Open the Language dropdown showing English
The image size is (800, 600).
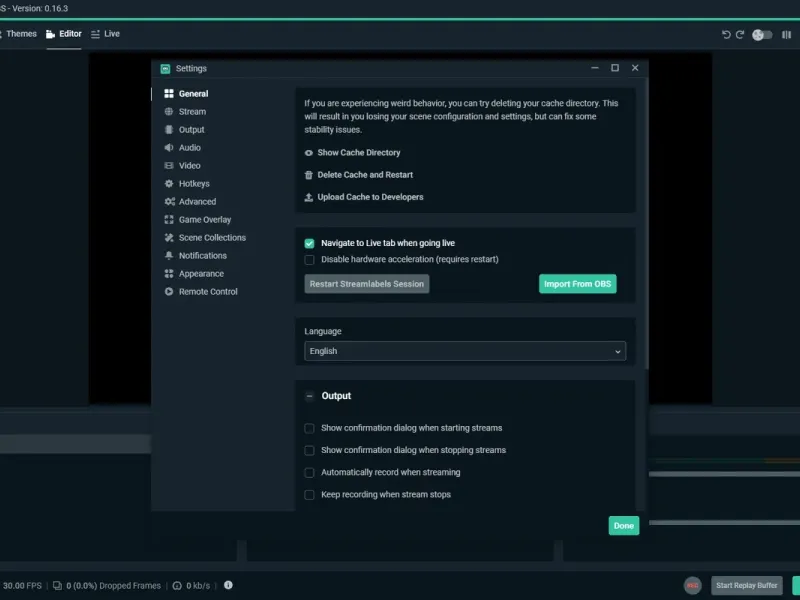[465, 351]
